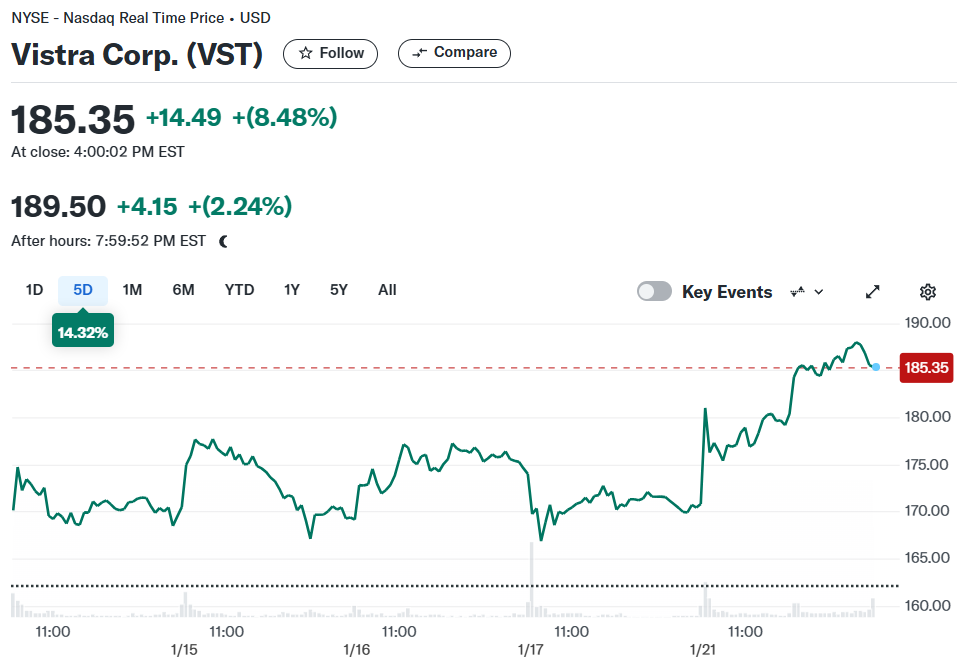Select the 1D time range
The height and width of the screenshot is (672, 966).
point(34,290)
